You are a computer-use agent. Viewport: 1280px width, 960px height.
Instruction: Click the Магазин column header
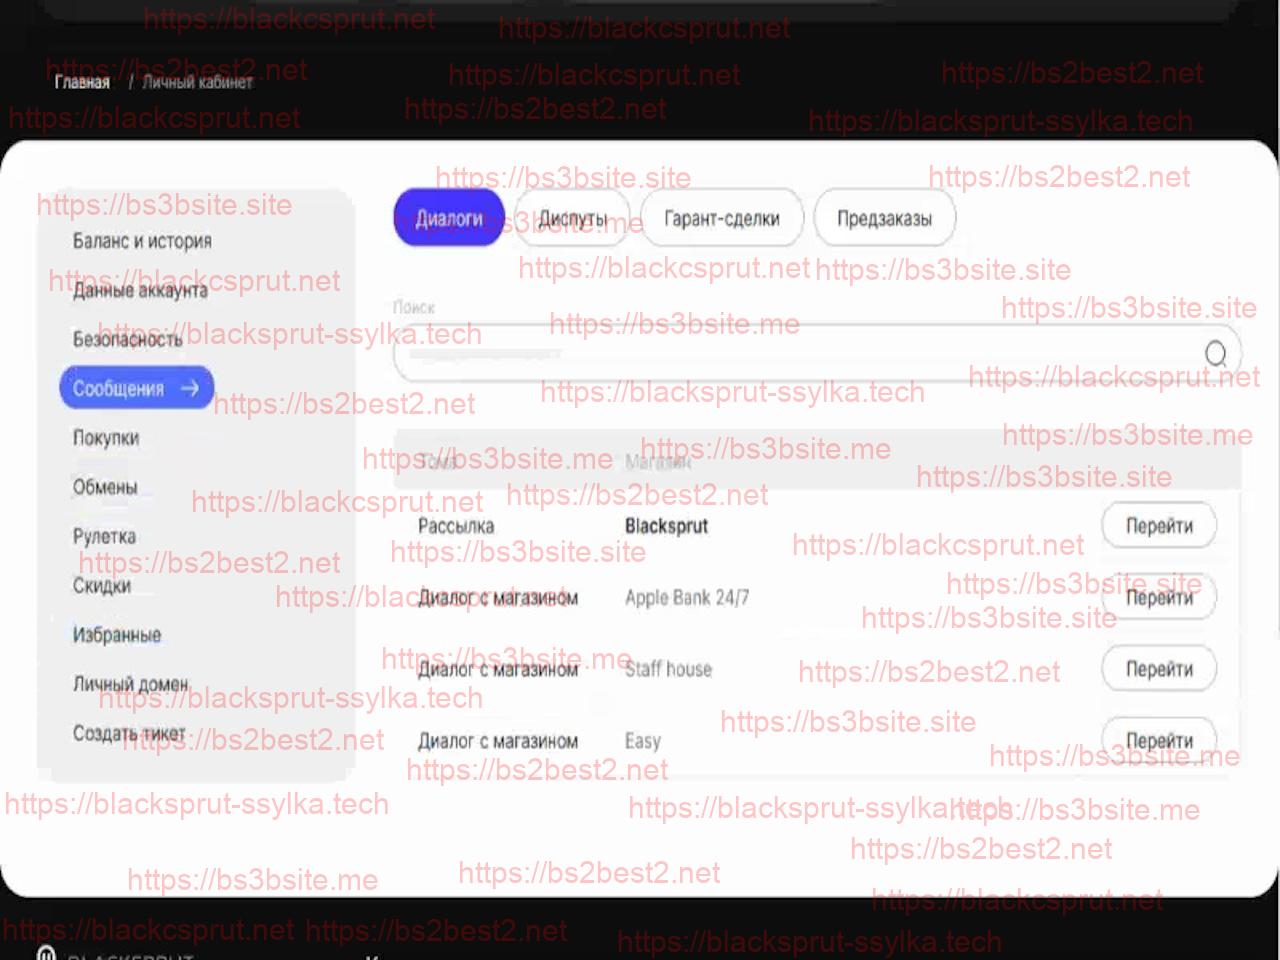(657, 461)
